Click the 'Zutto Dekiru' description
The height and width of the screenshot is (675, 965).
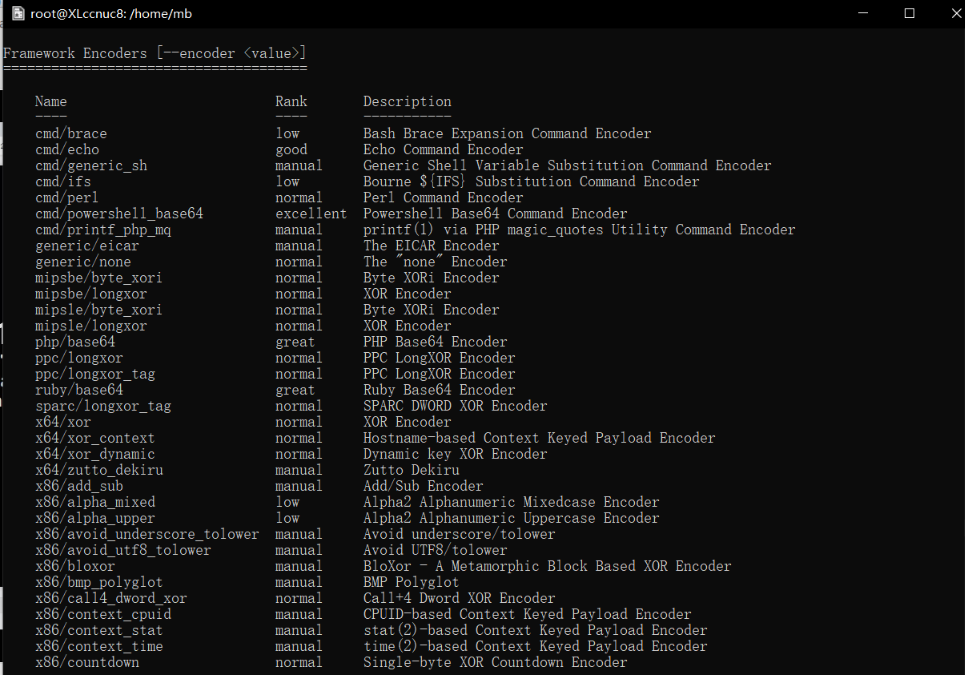(411, 469)
